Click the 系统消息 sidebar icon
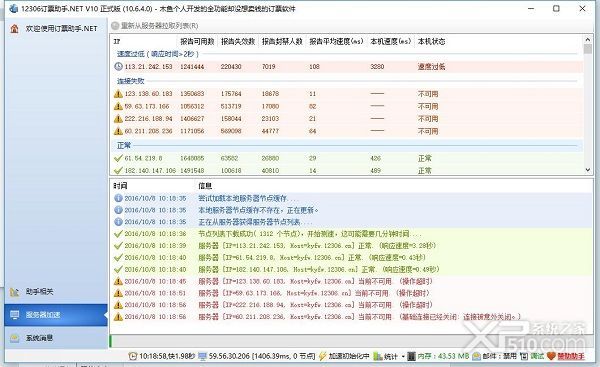This screenshot has width=600, height=367. pos(15,338)
